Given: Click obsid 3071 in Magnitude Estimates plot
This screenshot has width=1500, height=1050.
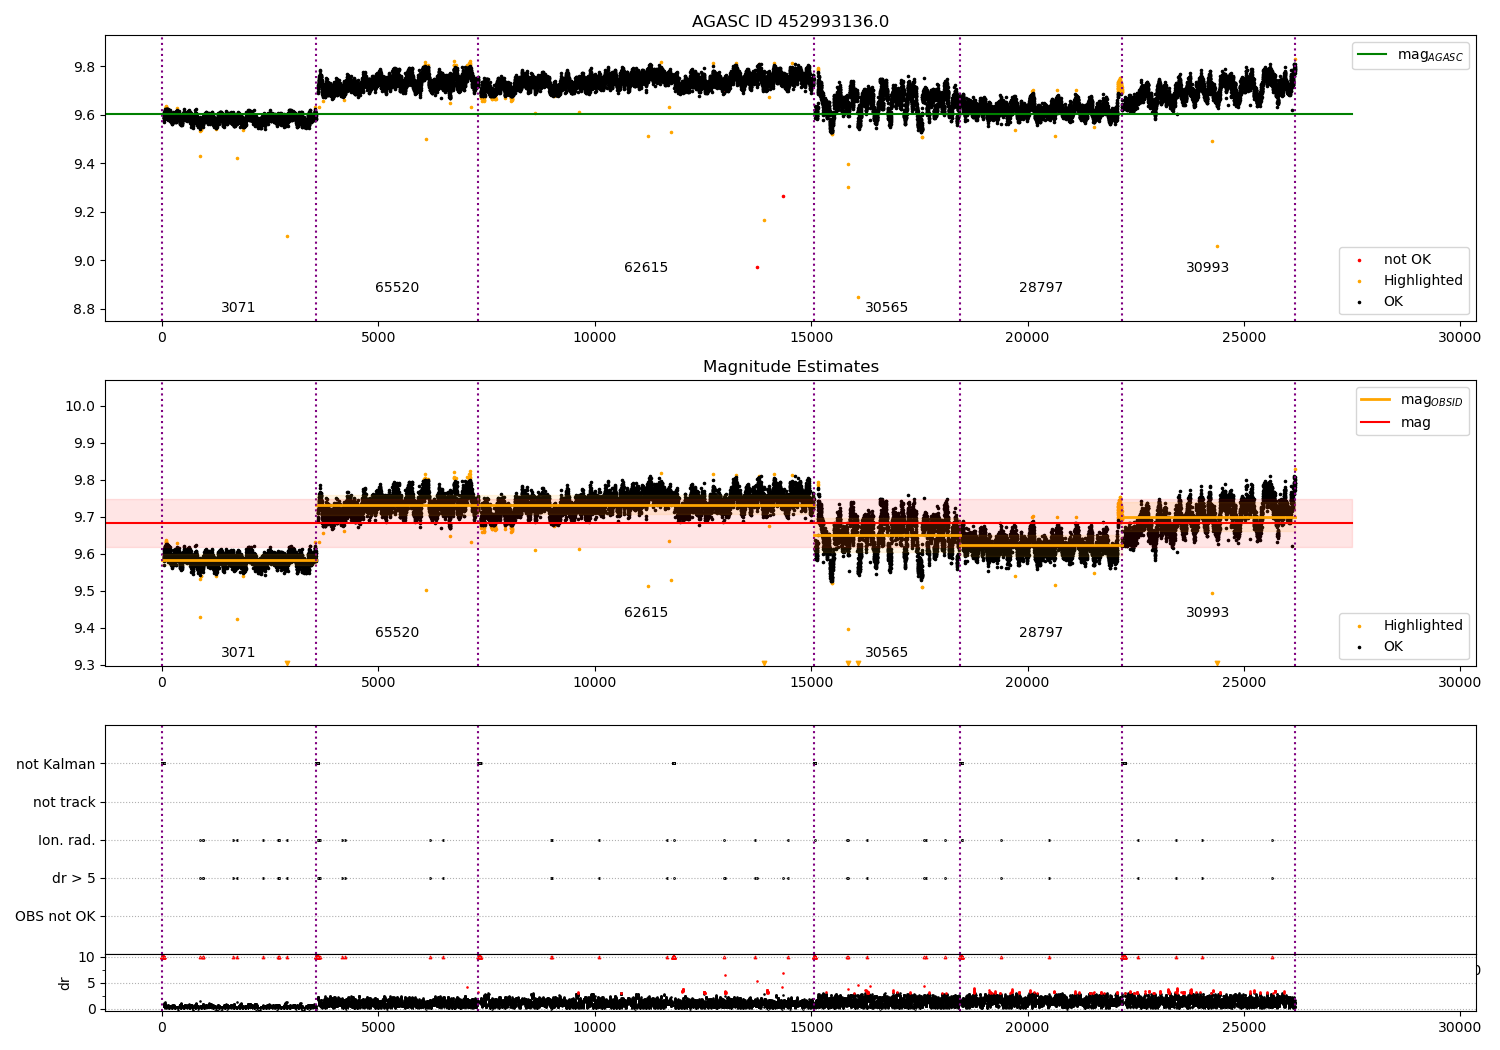Looking at the screenshot, I should point(238,653).
